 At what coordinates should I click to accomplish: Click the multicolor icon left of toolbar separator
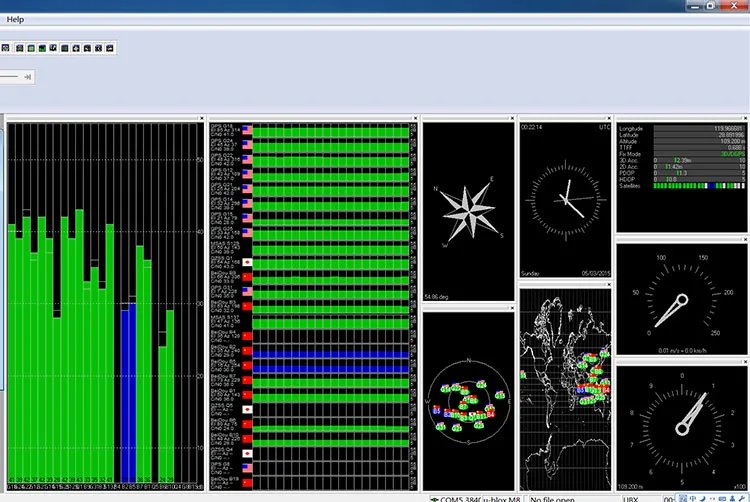(6, 48)
